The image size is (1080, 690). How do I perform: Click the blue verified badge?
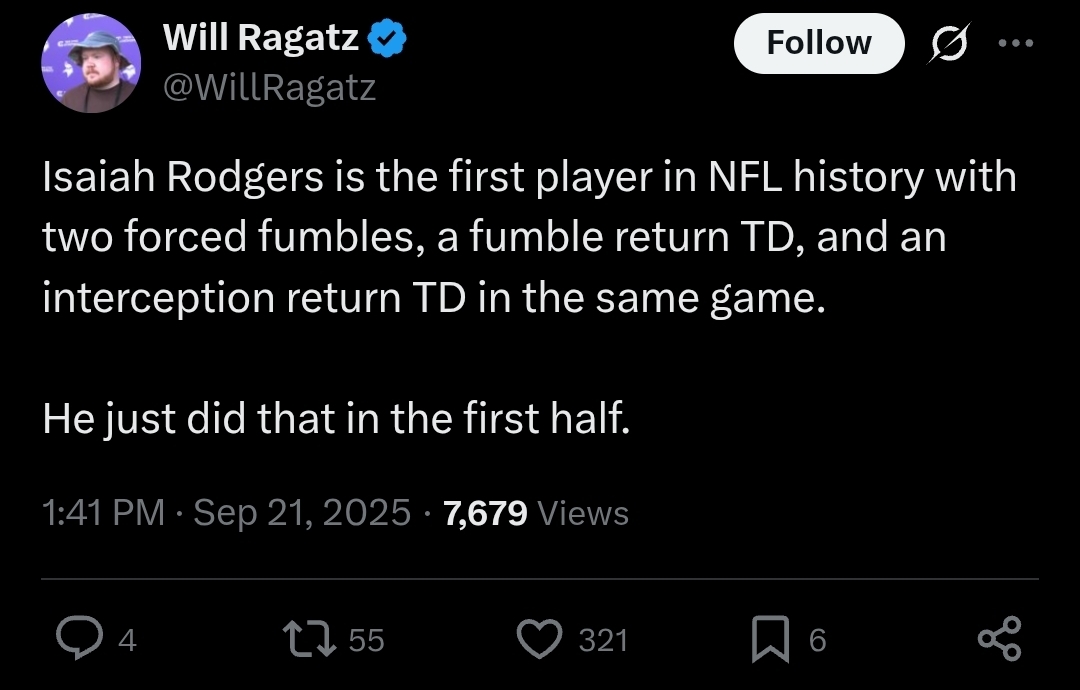pos(387,39)
